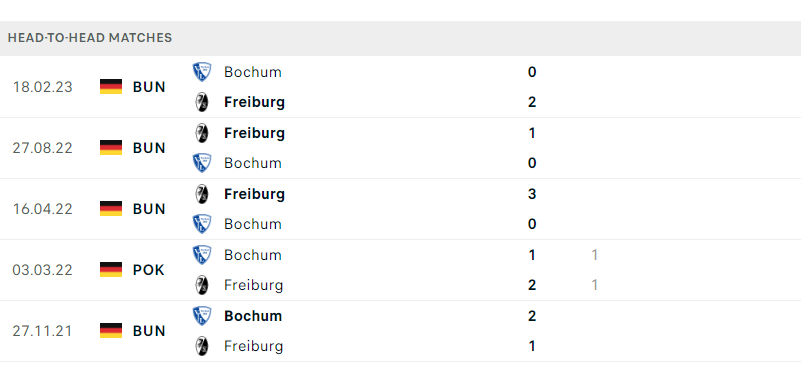Click Bochum crest in 27.08.22 match
This screenshot has height=374, width=801.
(202, 163)
